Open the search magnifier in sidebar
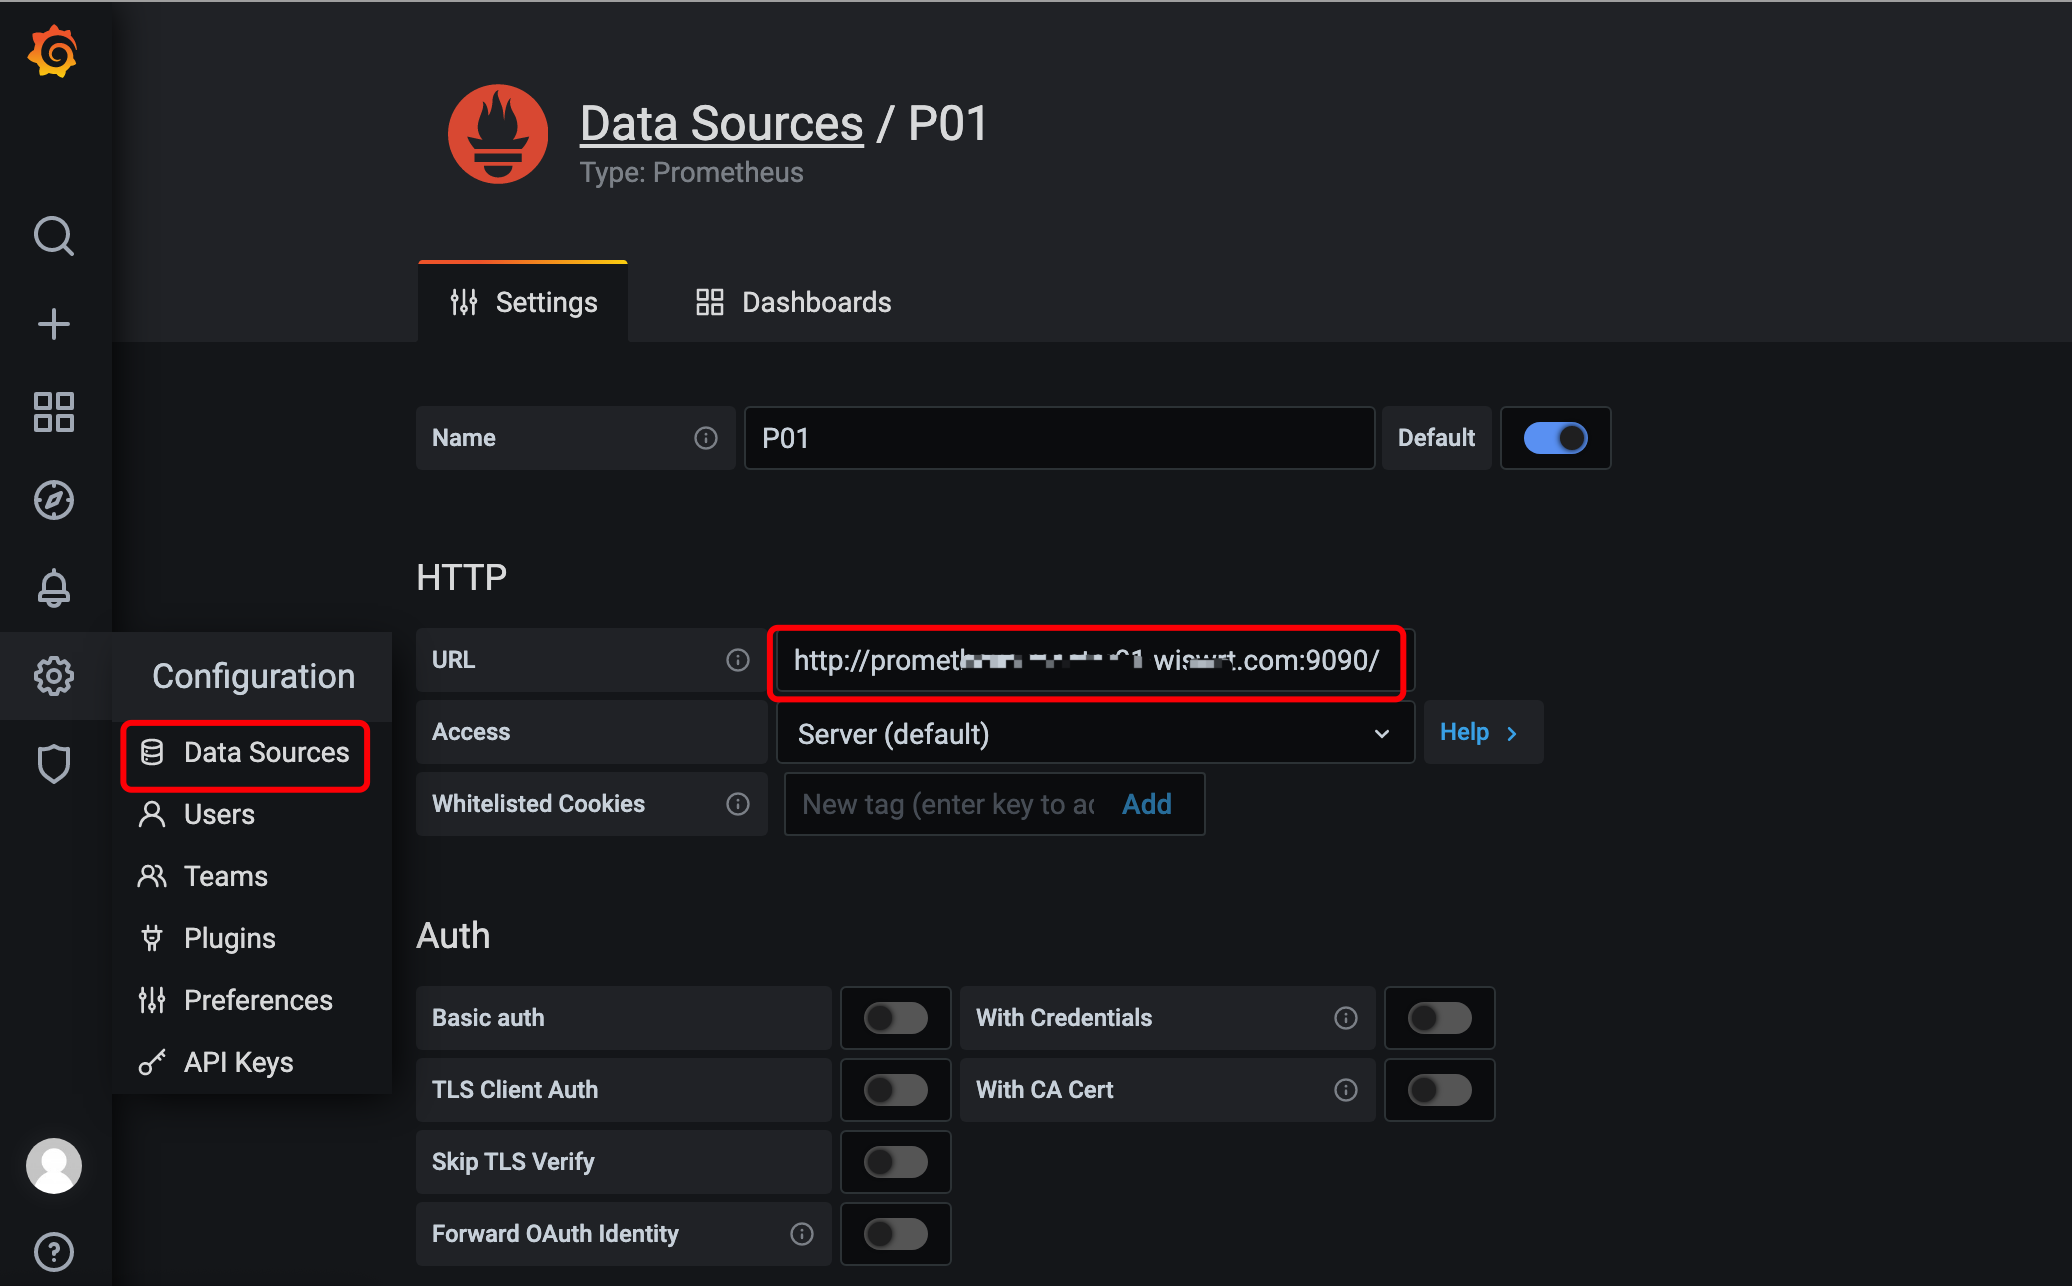The height and width of the screenshot is (1286, 2072). click(53, 236)
